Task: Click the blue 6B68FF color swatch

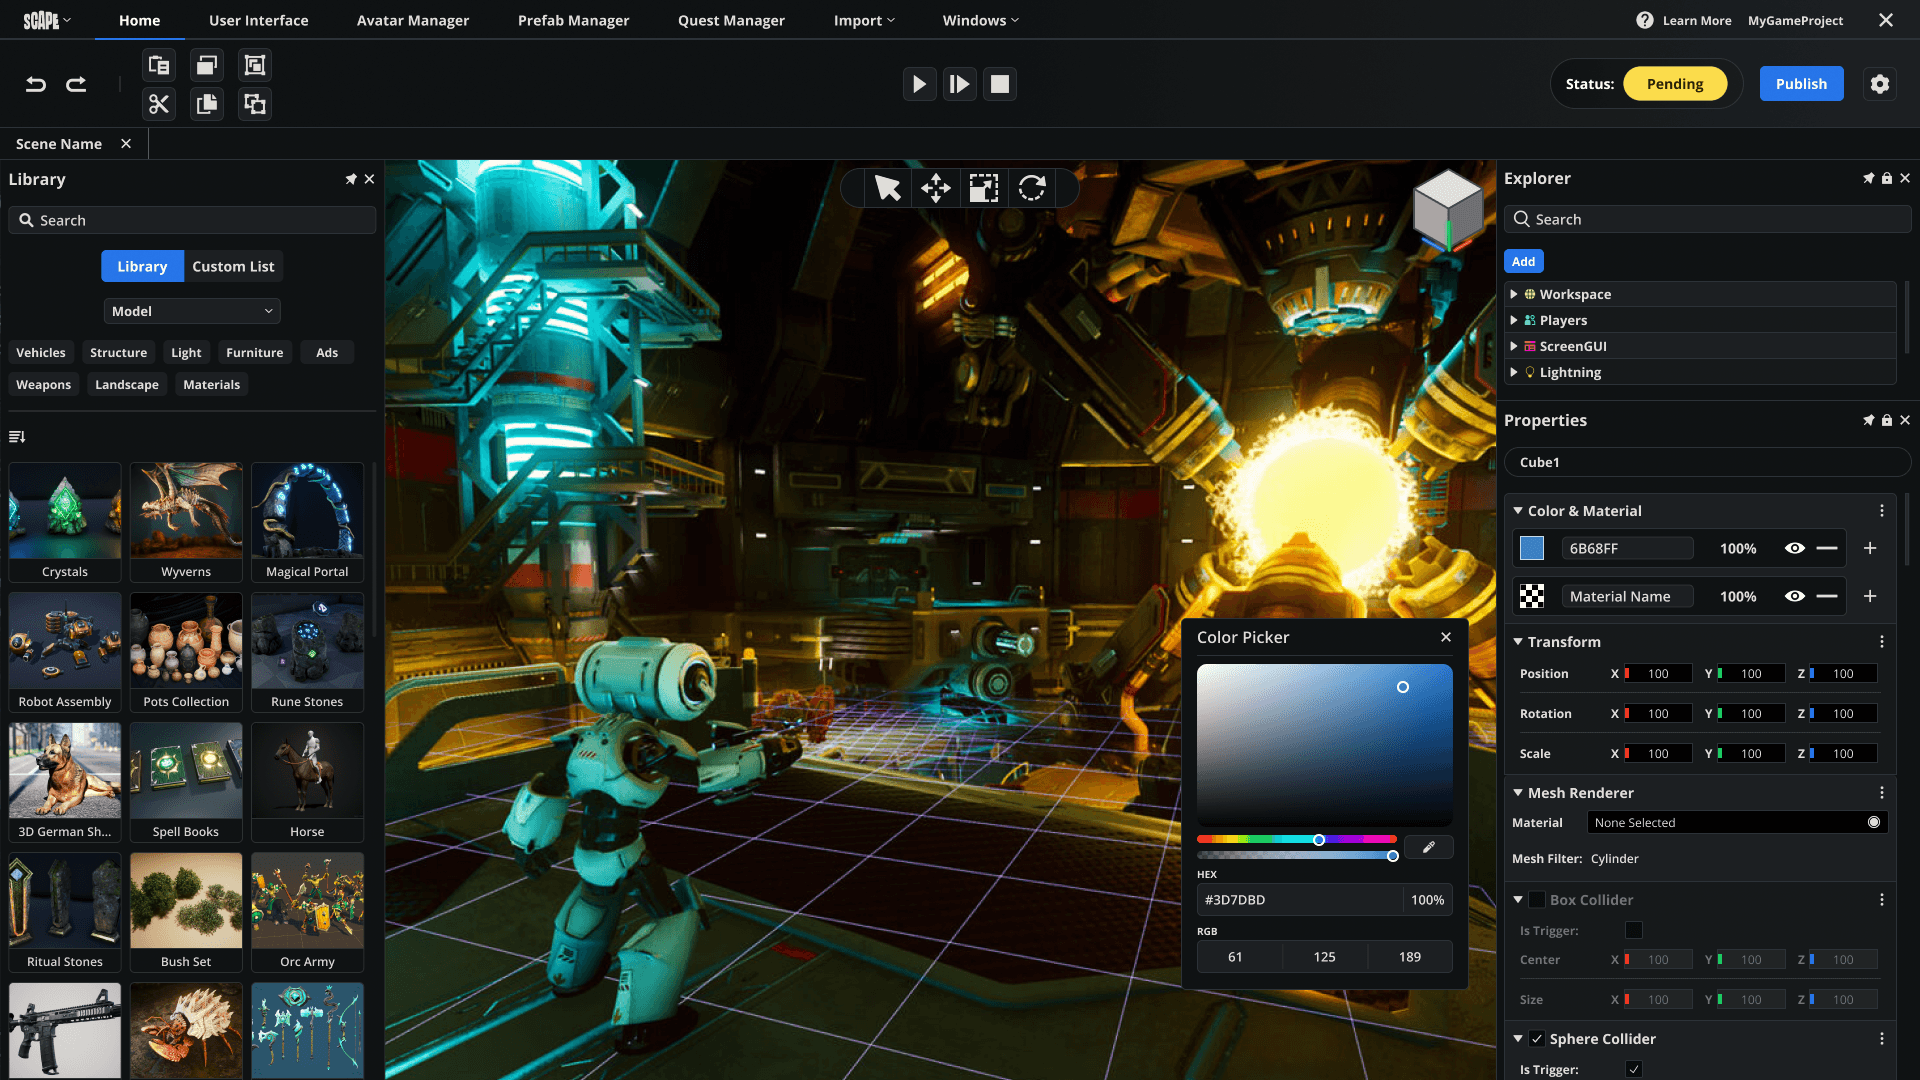Action: (x=1532, y=548)
